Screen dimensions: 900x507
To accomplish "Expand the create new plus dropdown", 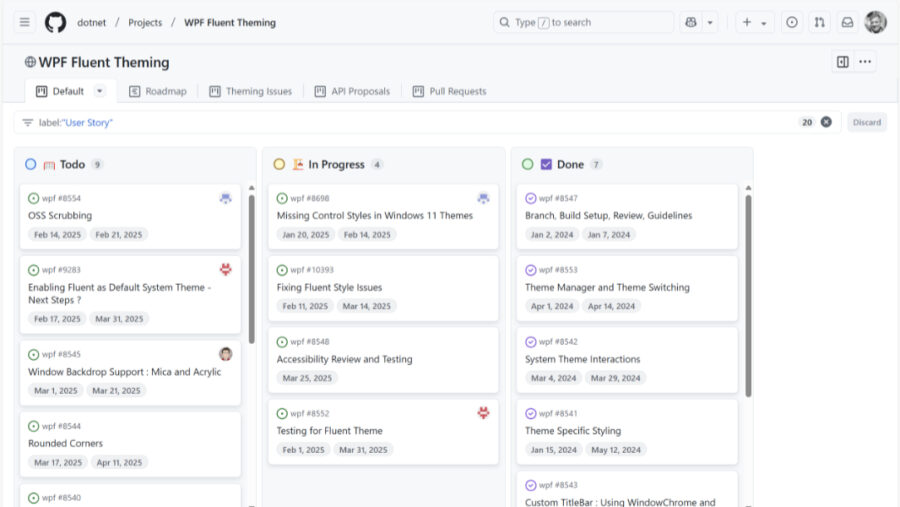I will (754, 22).
